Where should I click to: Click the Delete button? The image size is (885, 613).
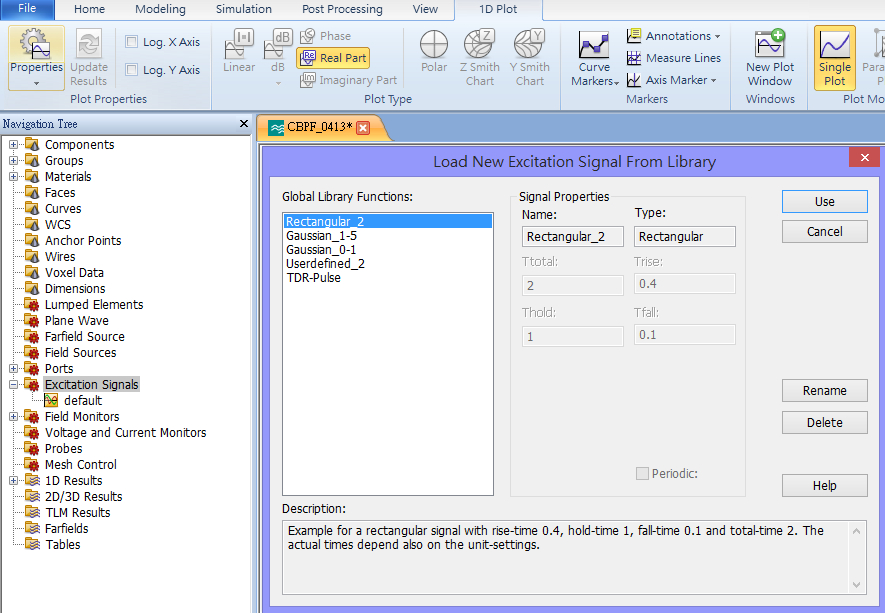(824, 422)
